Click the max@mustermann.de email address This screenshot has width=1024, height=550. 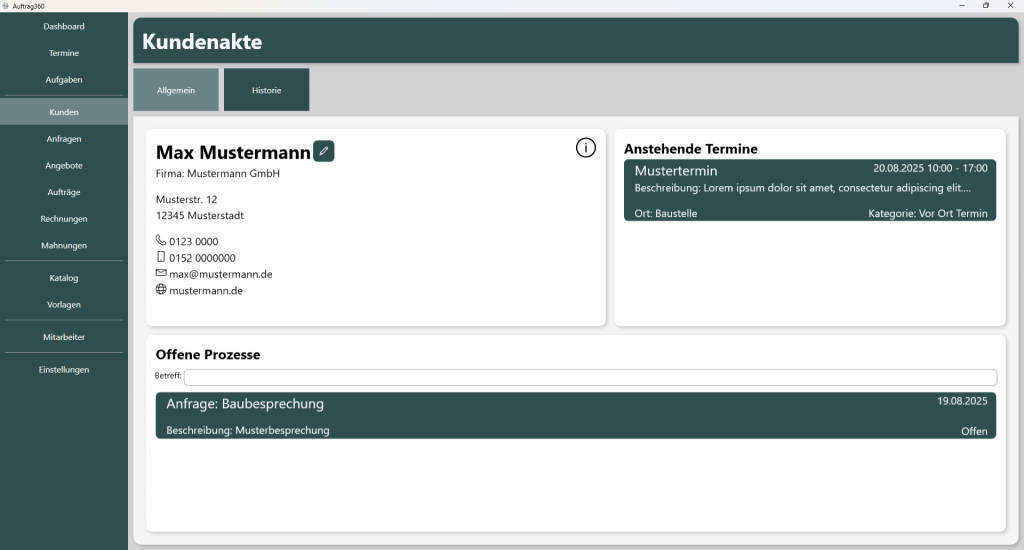tap(221, 274)
